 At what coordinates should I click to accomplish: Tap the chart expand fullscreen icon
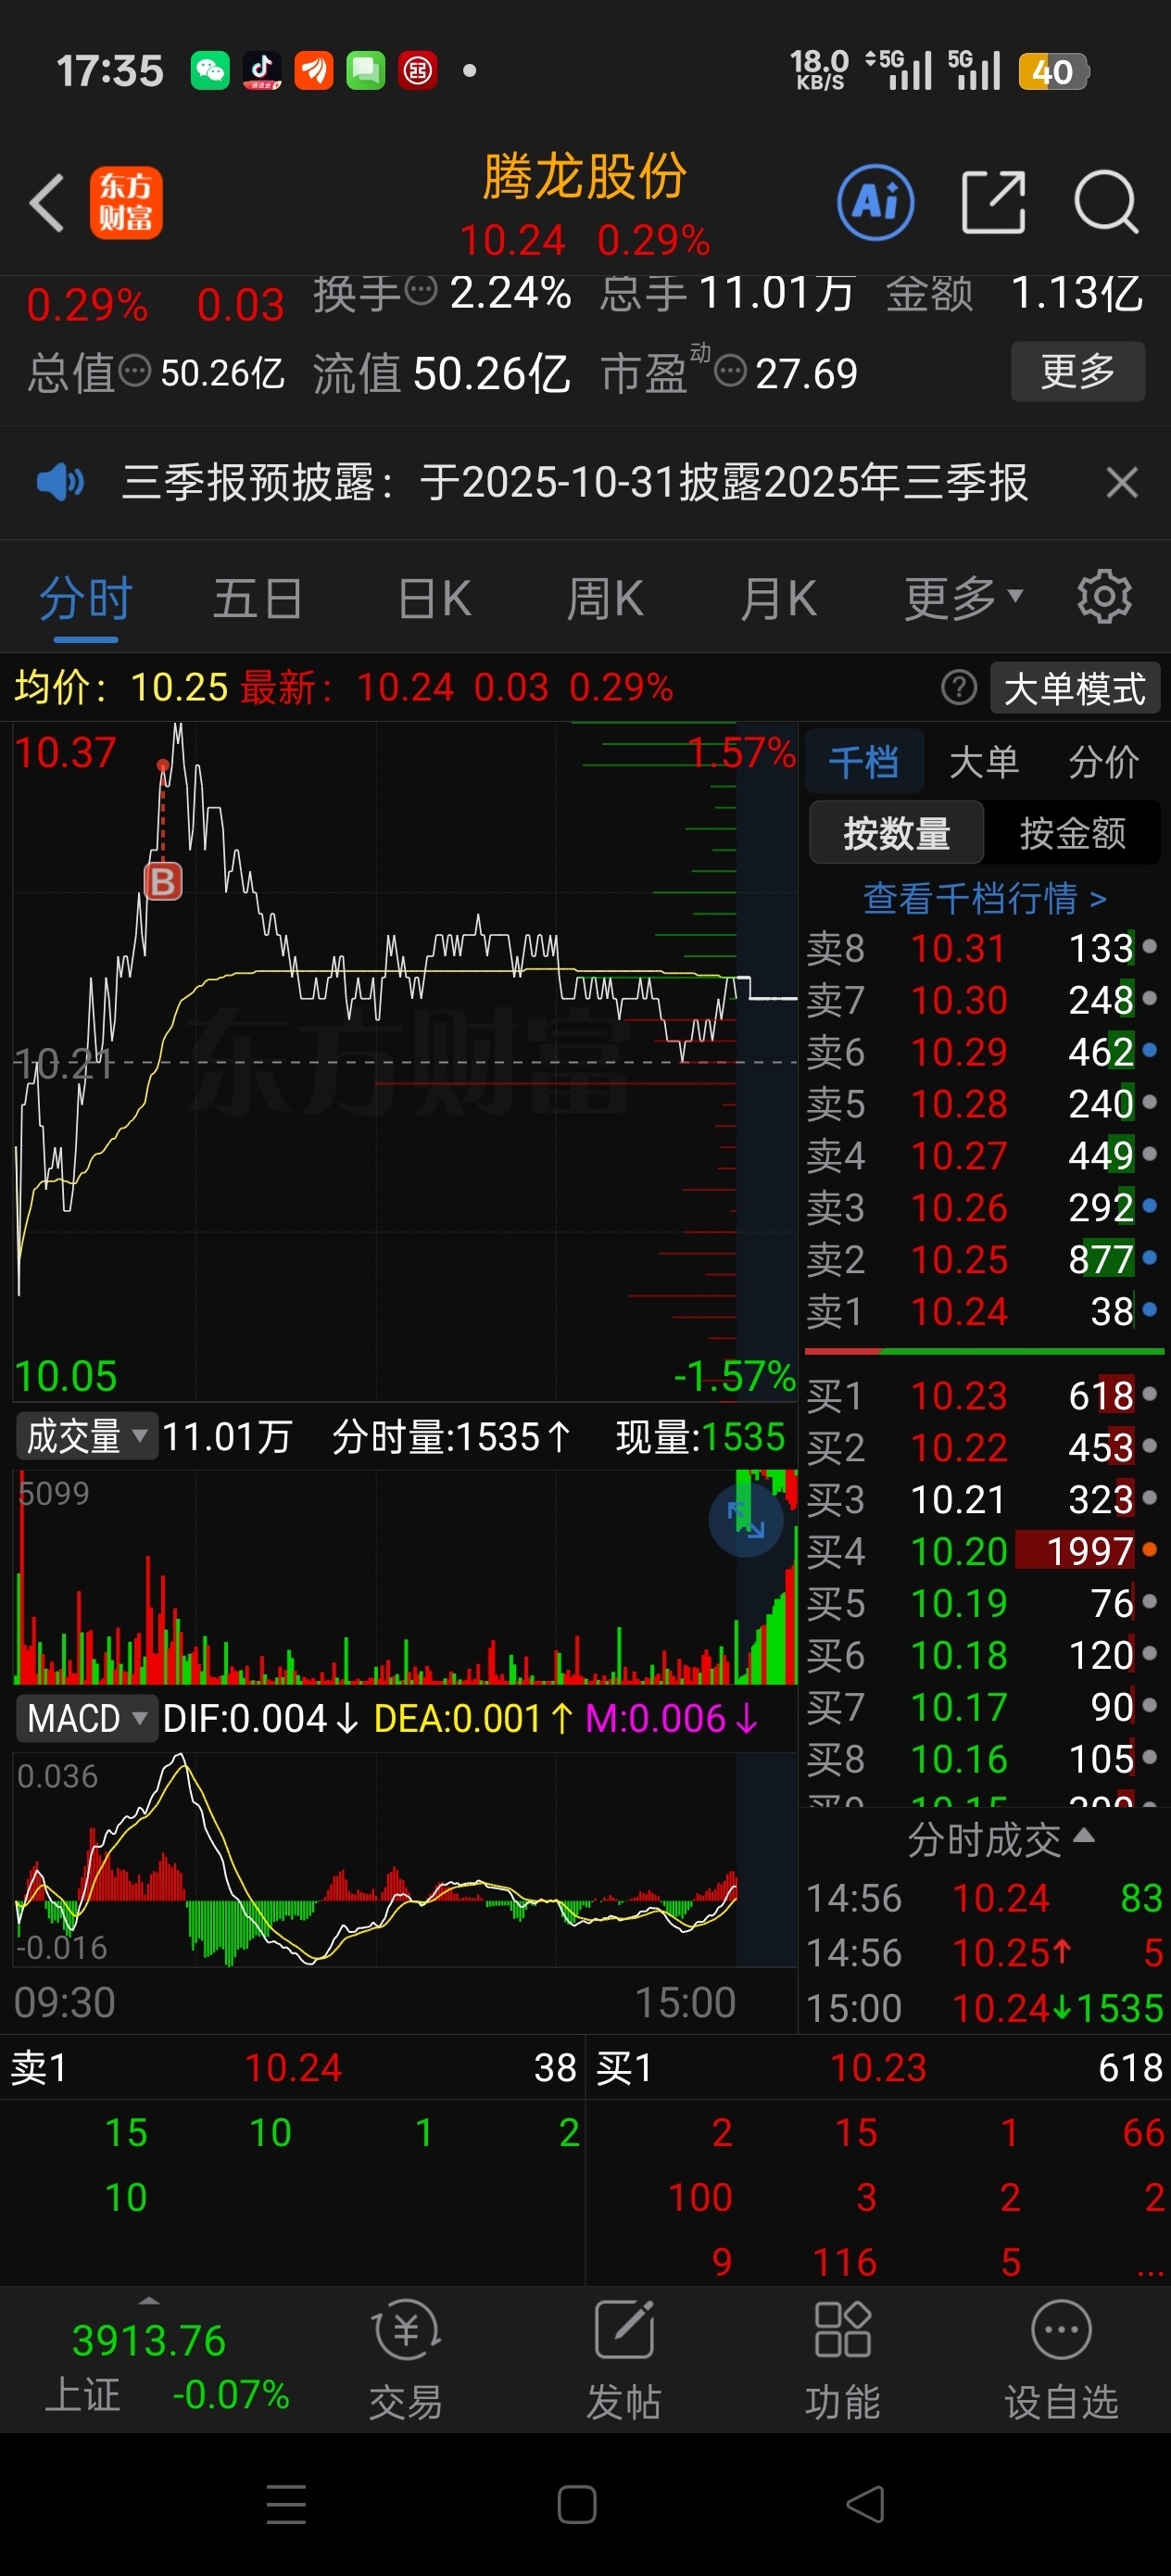coord(745,1520)
